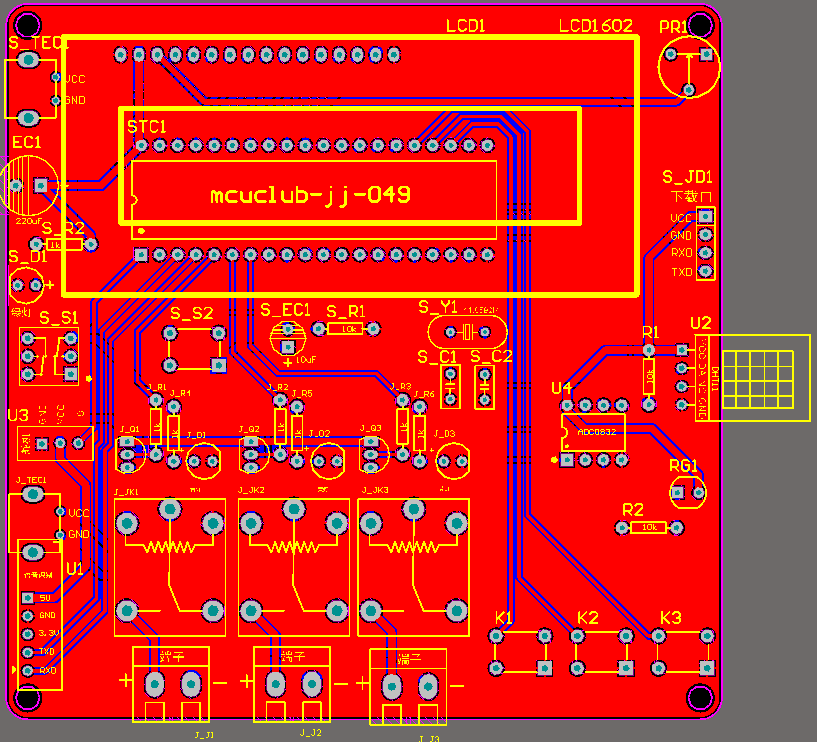Click the LCD1602 component value label
Screen dimensions: 817x742
coord(596,26)
